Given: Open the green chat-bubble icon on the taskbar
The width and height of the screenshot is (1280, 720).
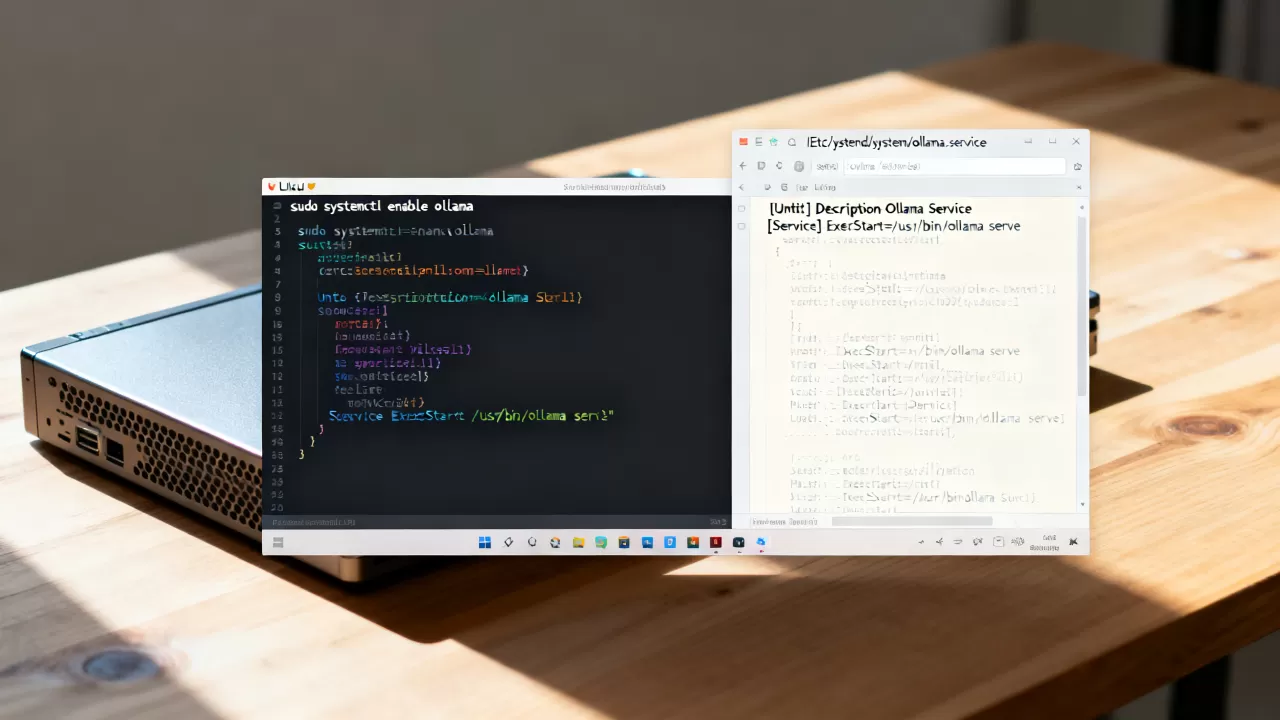Looking at the screenshot, I should pyautogui.click(x=601, y=542).
